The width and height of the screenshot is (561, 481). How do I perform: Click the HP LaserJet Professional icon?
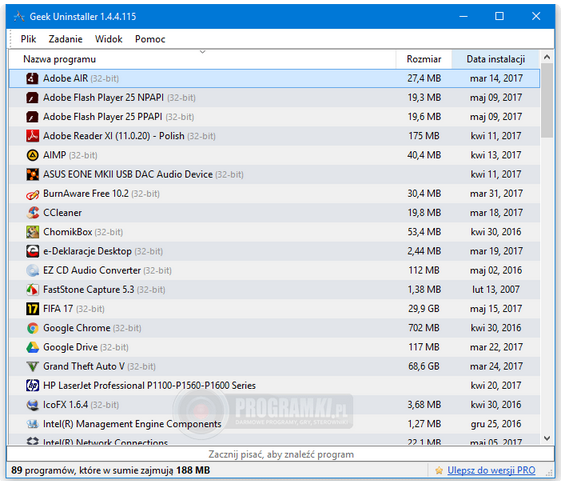tap(32, 385)
